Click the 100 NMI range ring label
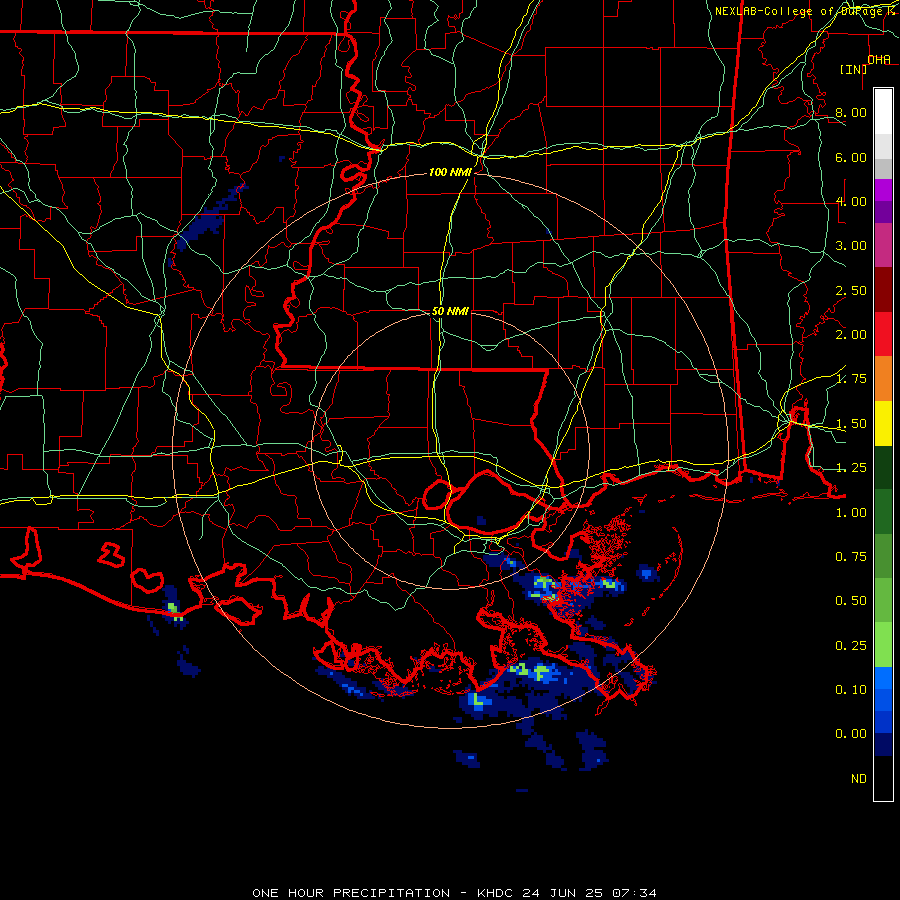The height and width of the screenshot is (900, 900). point(450,172)
